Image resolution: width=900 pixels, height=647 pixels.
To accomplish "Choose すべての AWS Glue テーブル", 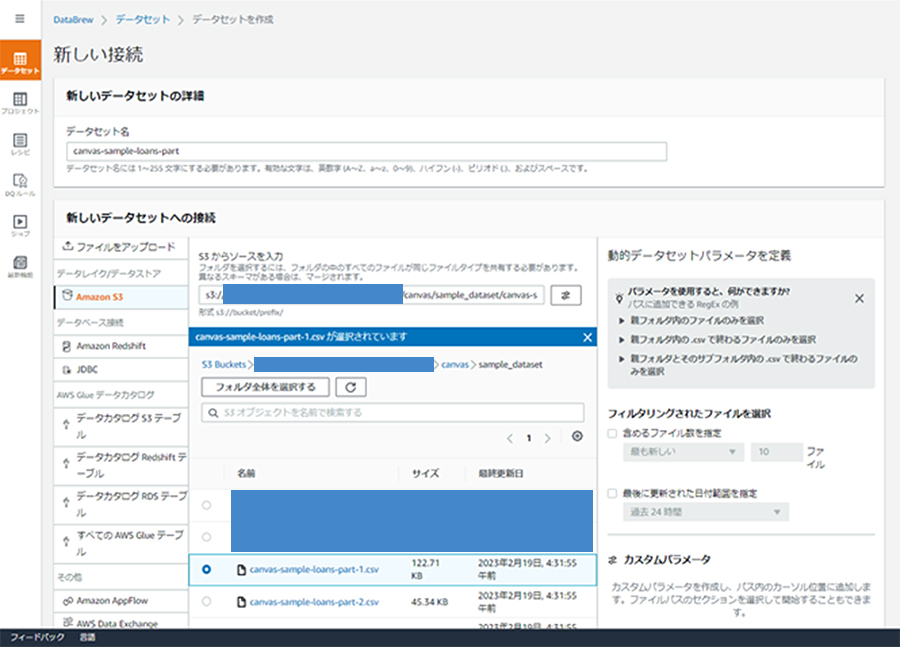I will coord(121,543).
